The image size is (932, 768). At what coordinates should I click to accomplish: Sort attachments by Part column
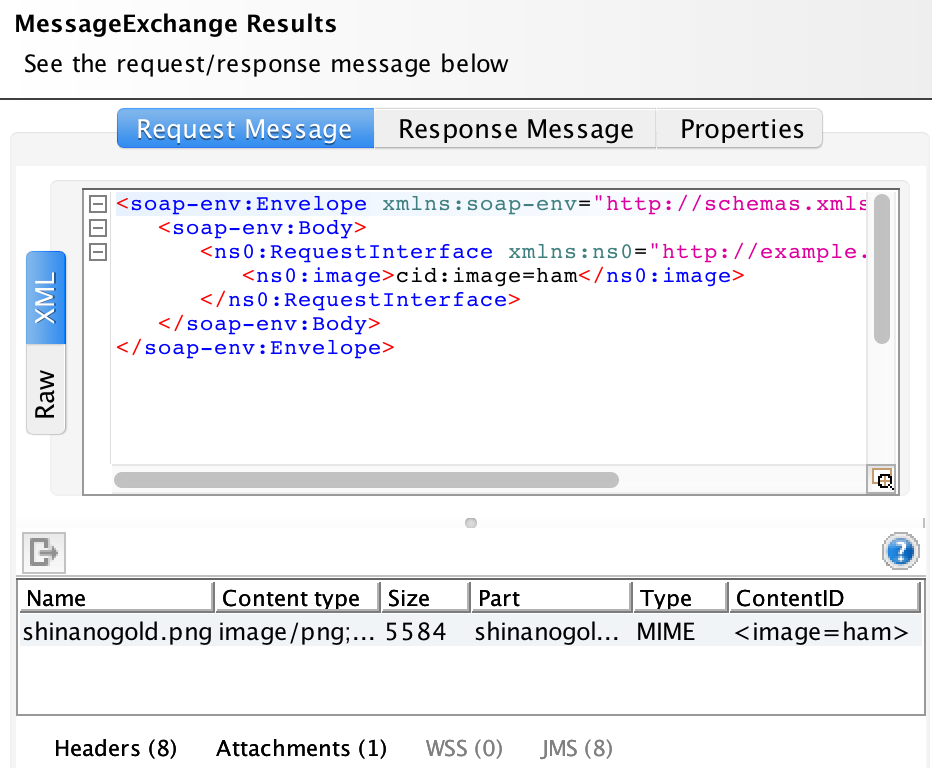click(551, 597)
